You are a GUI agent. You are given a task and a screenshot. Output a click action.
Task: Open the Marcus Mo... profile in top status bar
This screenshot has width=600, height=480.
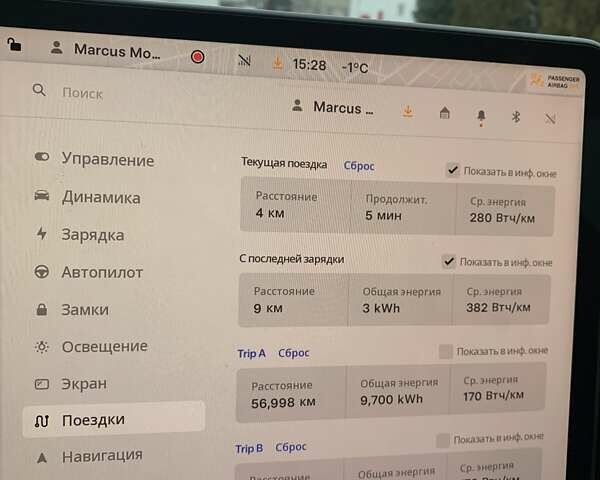click(x=106, y=50)
